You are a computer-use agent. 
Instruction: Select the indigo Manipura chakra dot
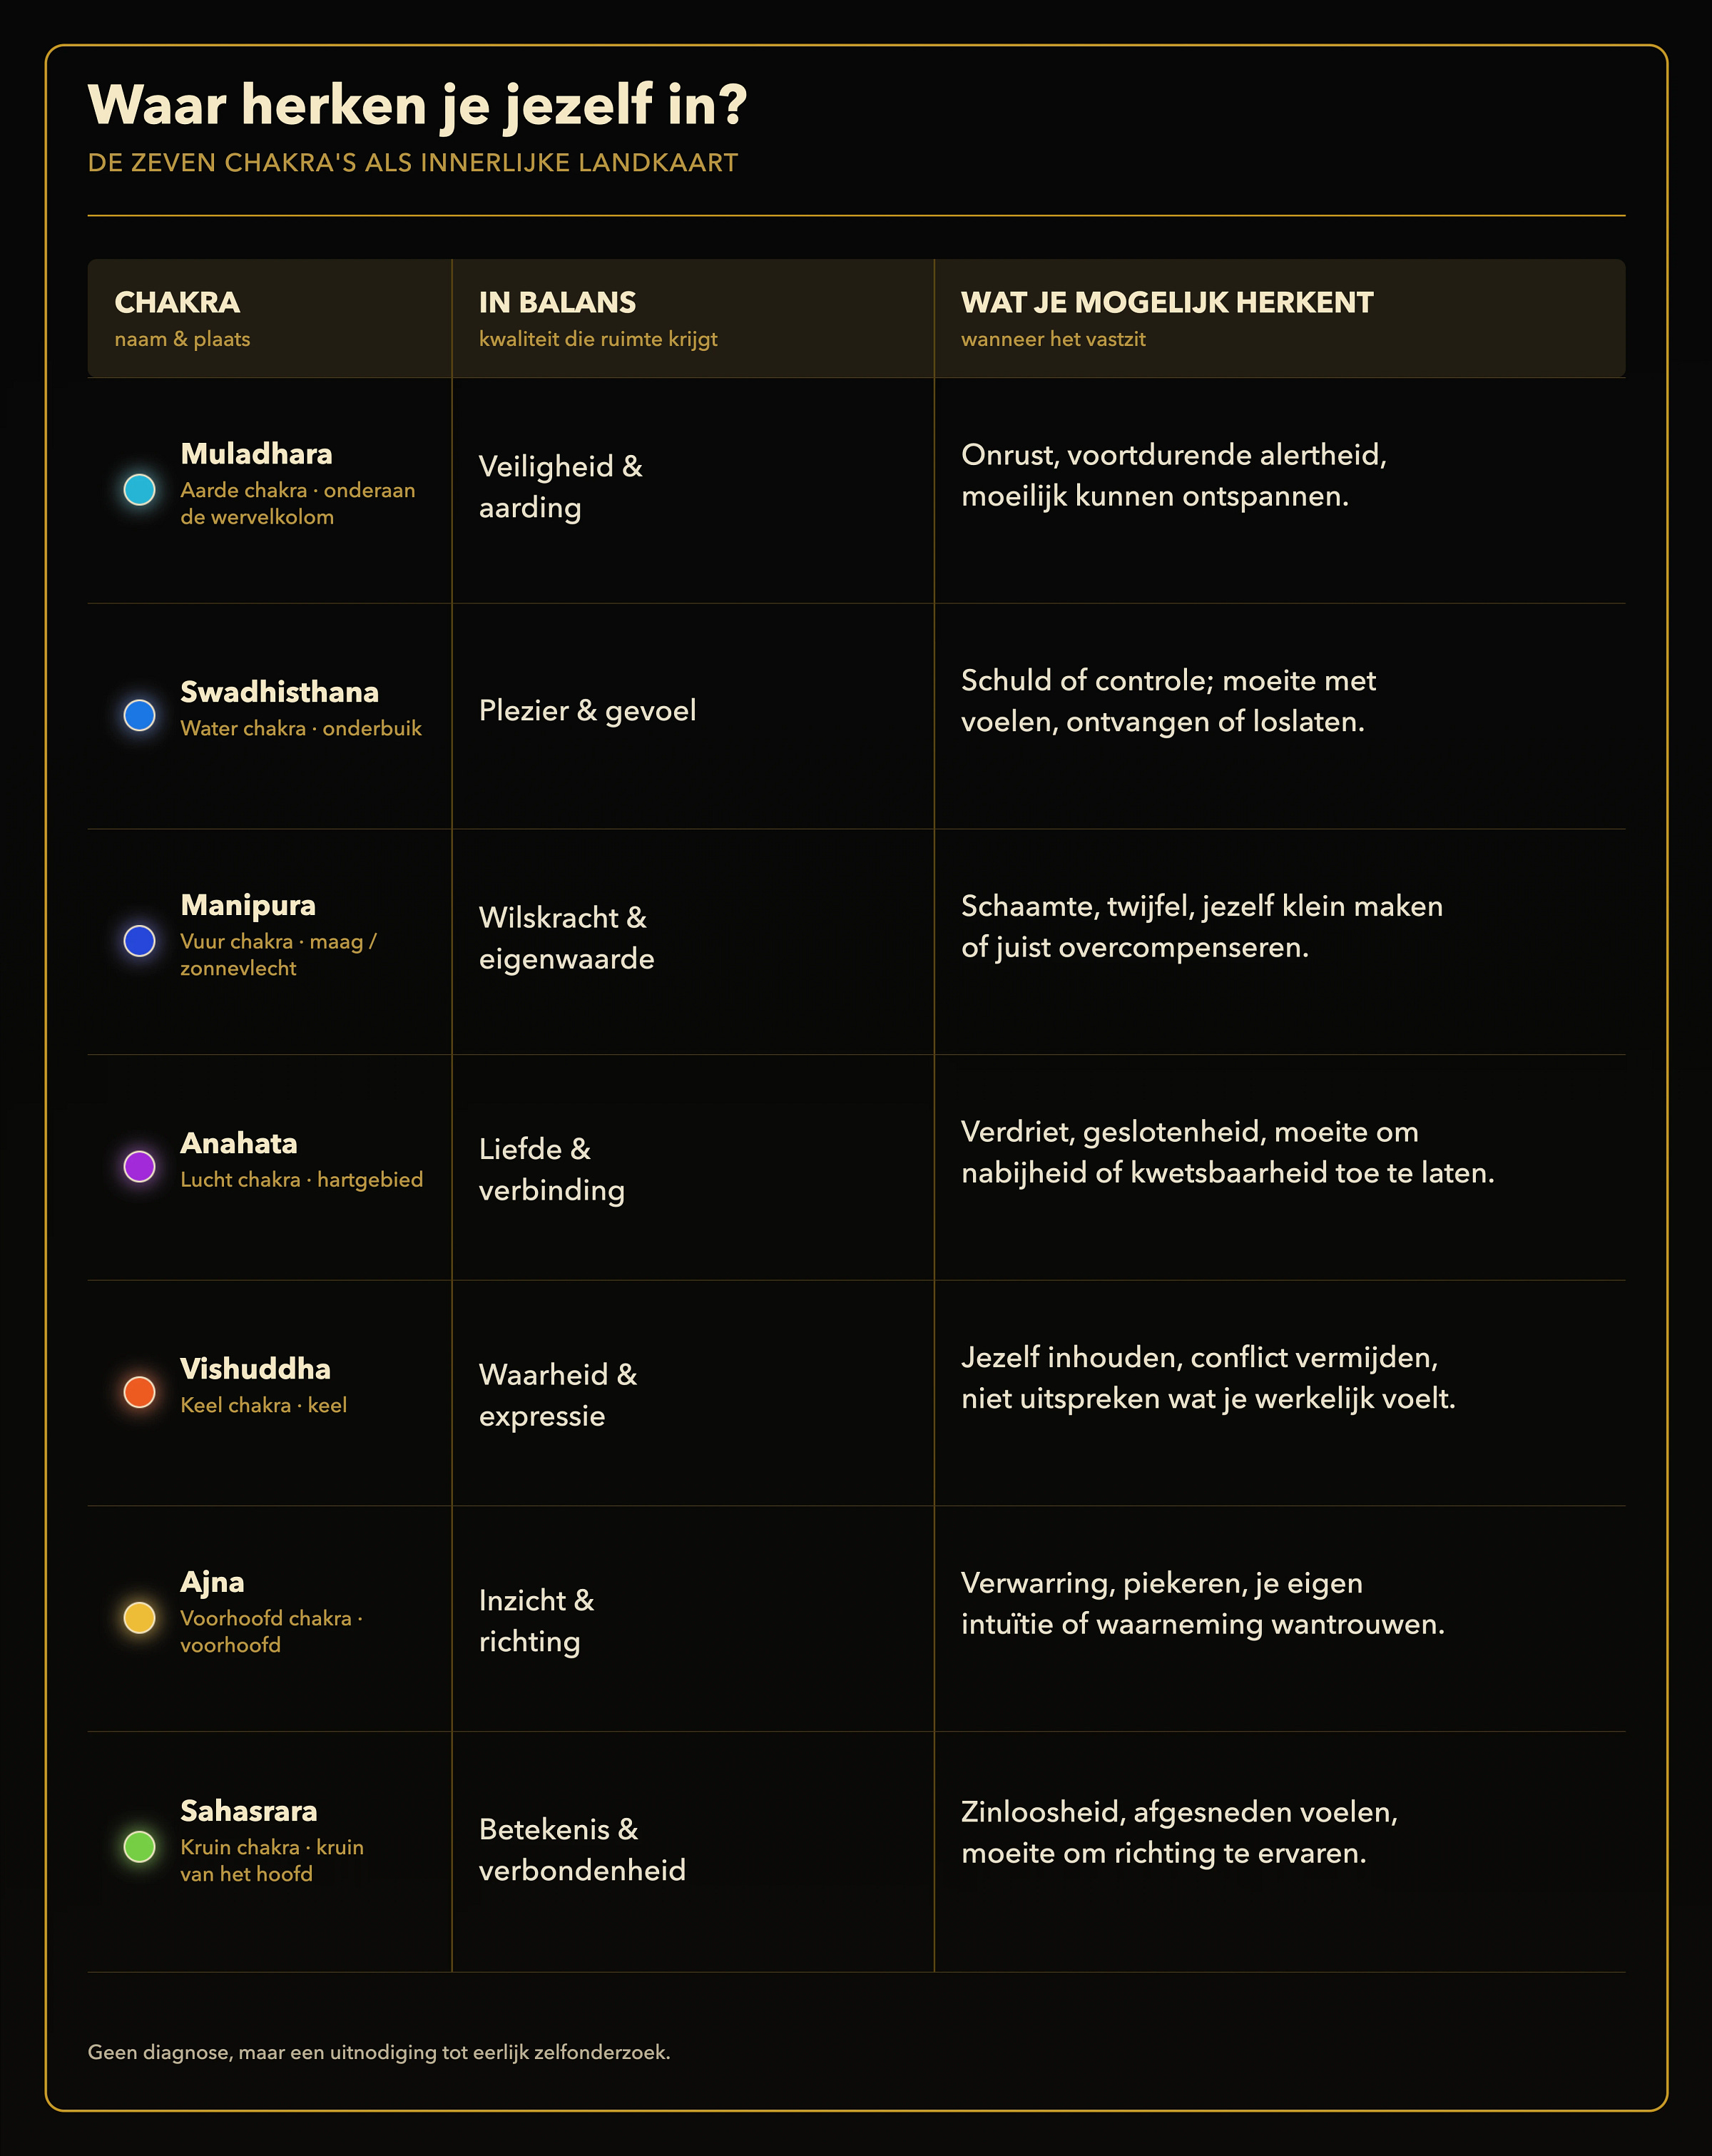coord(139,941)
